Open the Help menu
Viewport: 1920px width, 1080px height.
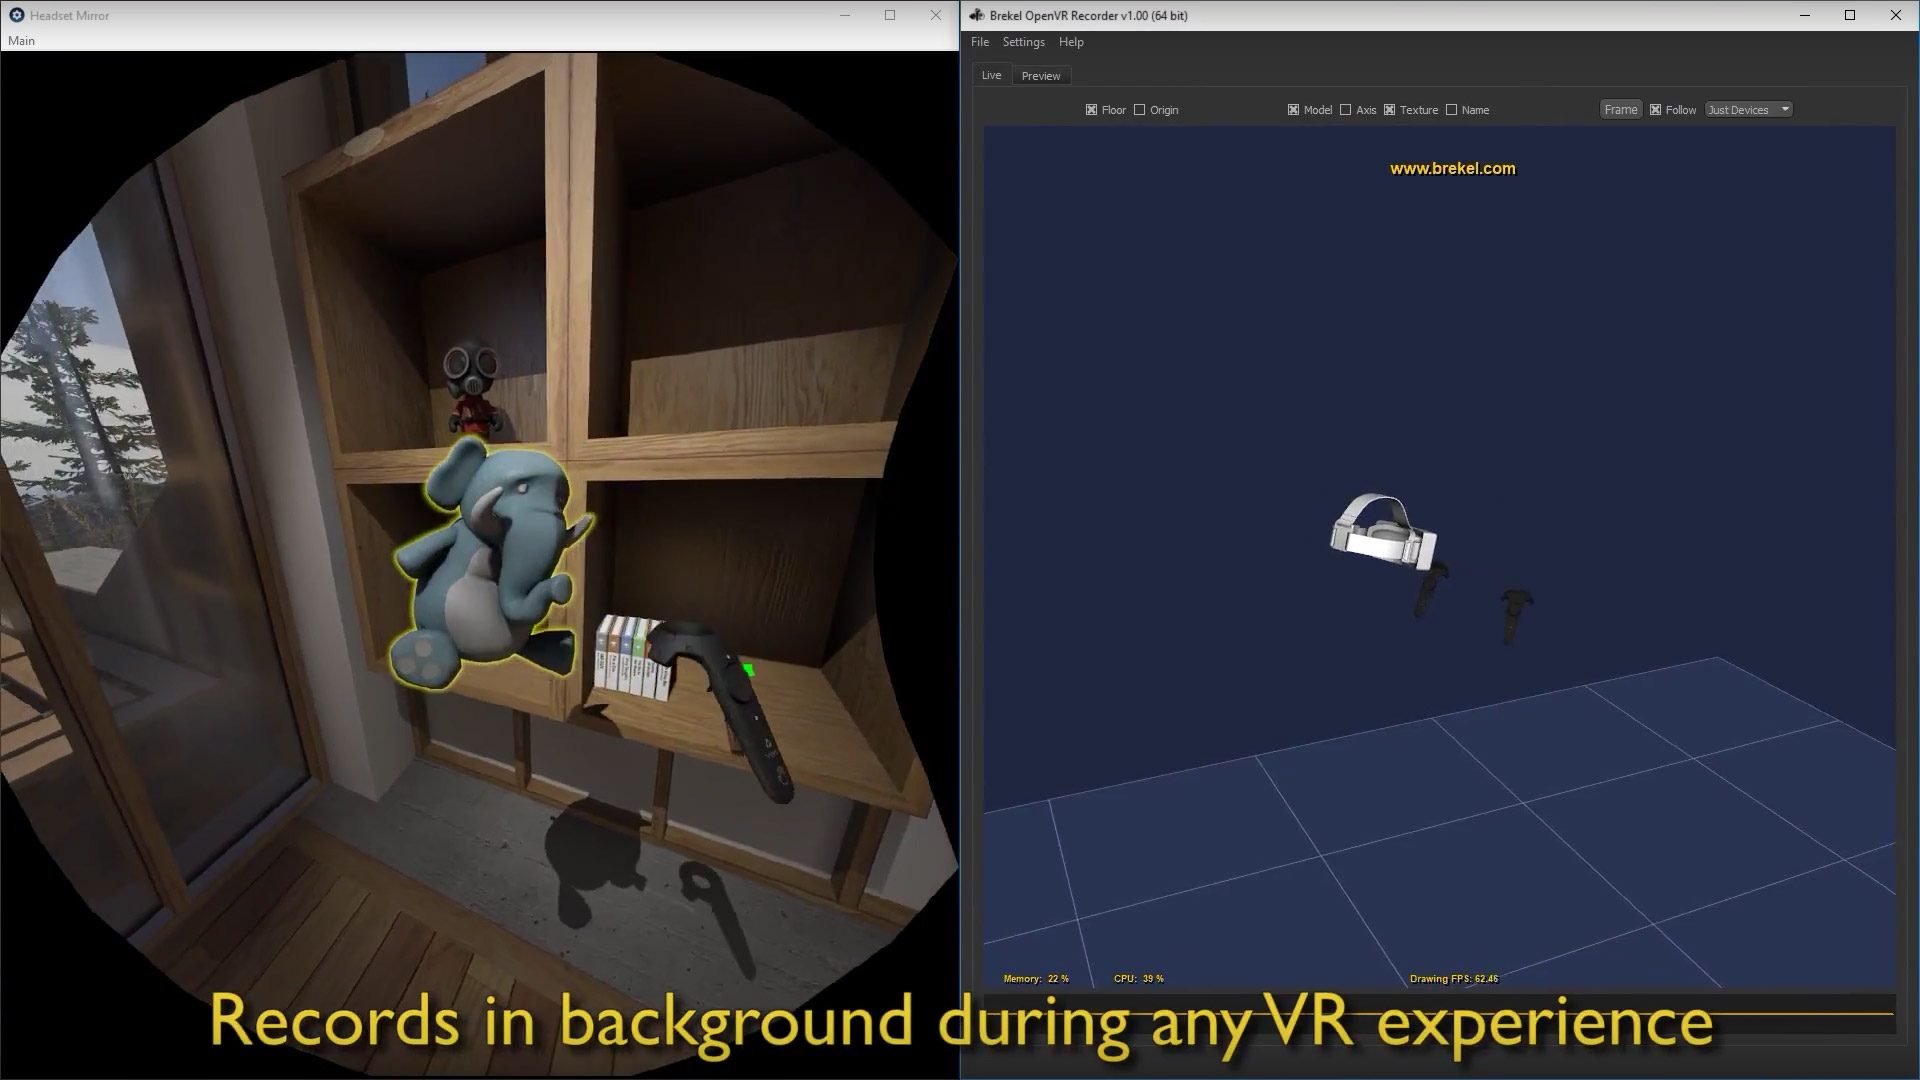tap(1070, 42)
